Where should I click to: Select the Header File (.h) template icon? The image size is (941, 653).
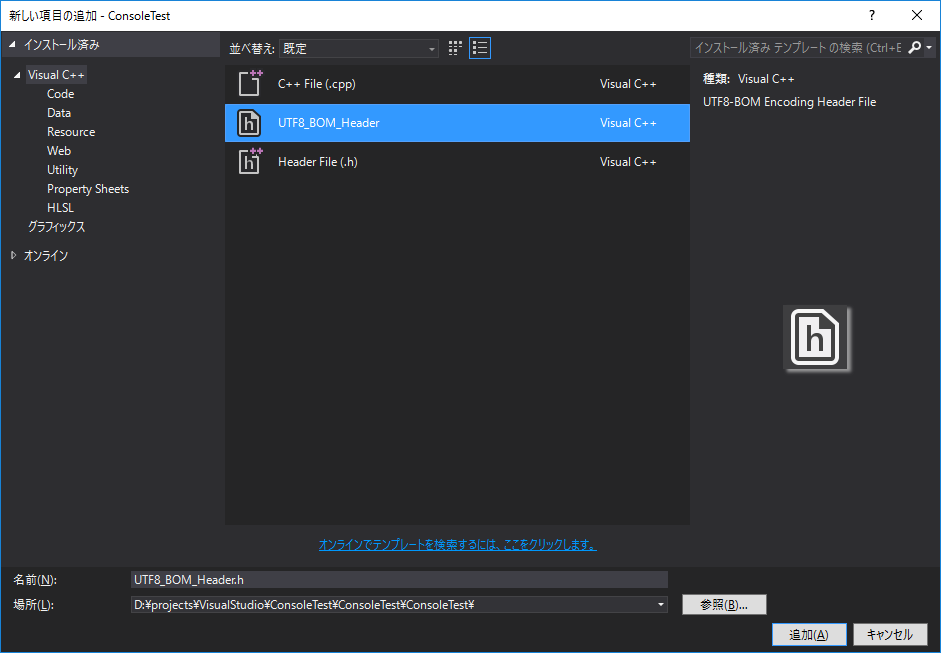(249, 161)
